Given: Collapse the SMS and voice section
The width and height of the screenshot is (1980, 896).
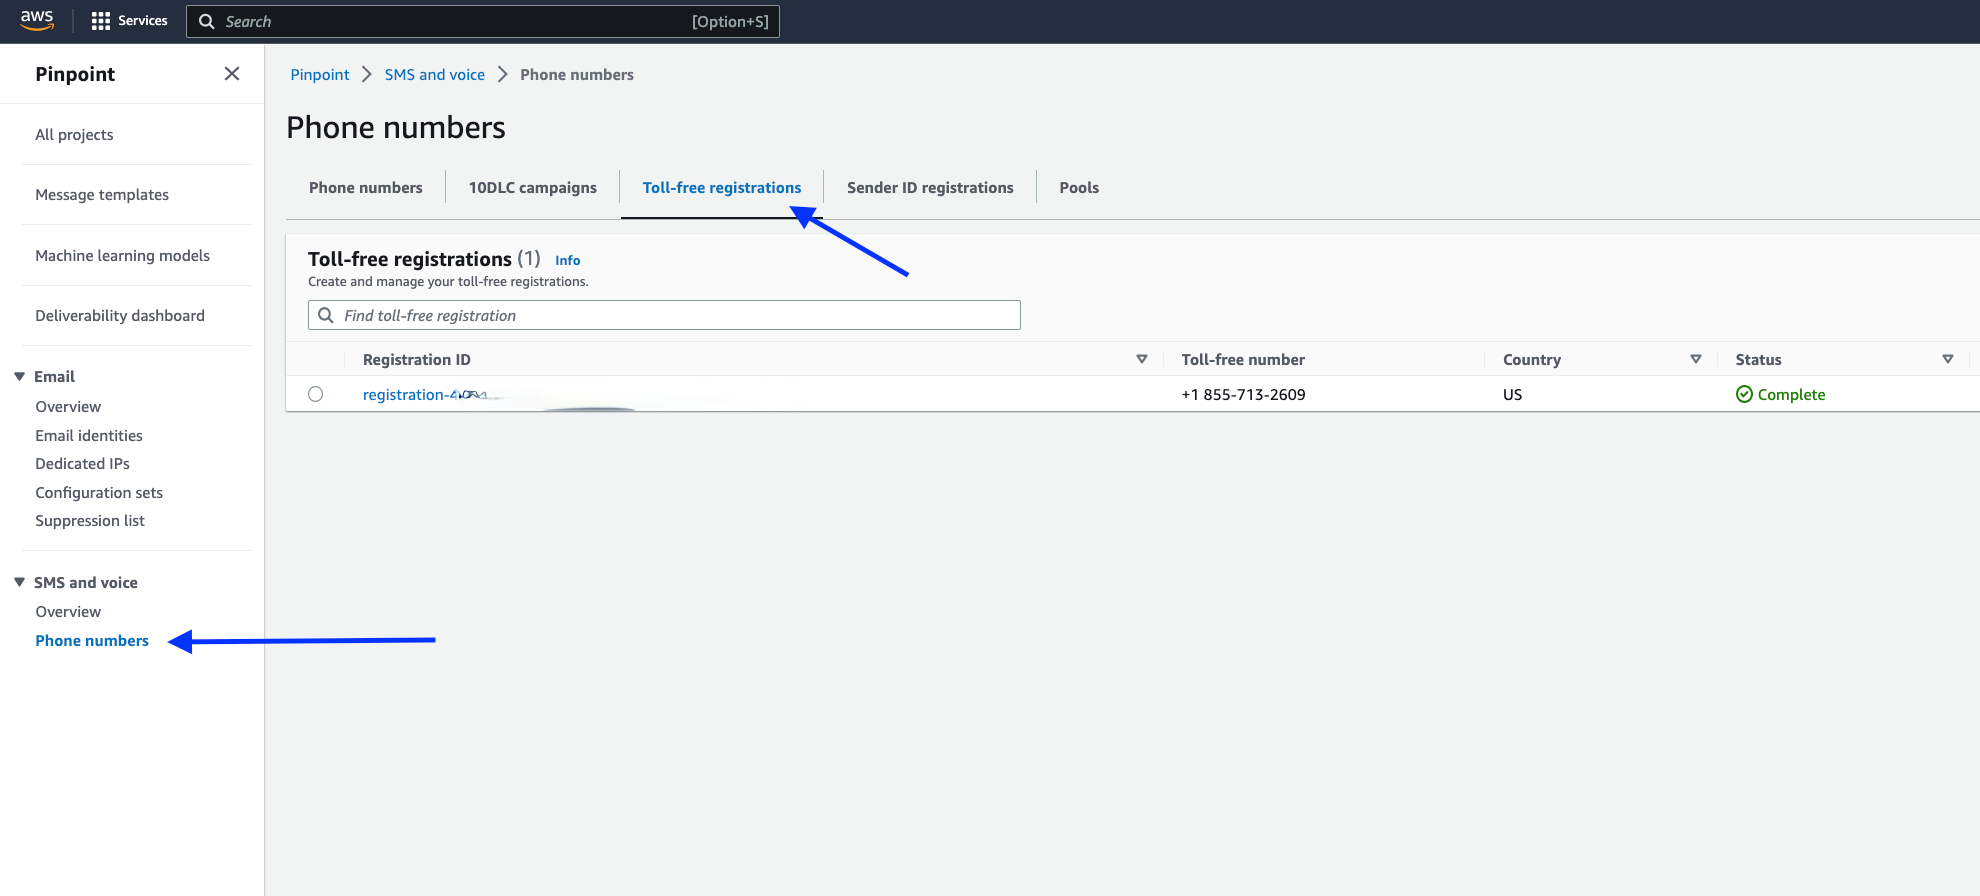Looking at the screenshot, I should point(19,582).
